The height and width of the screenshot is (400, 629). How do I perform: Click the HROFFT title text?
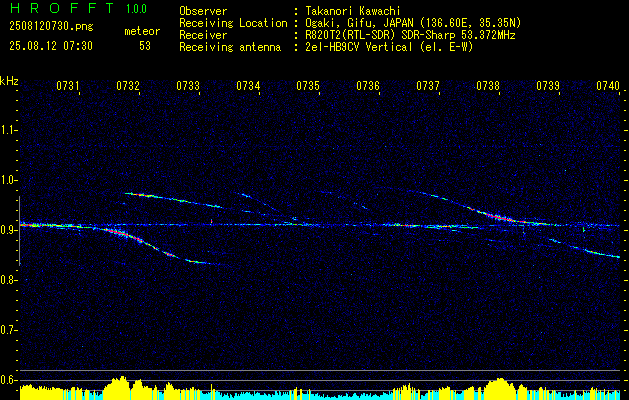coord(62,8)
